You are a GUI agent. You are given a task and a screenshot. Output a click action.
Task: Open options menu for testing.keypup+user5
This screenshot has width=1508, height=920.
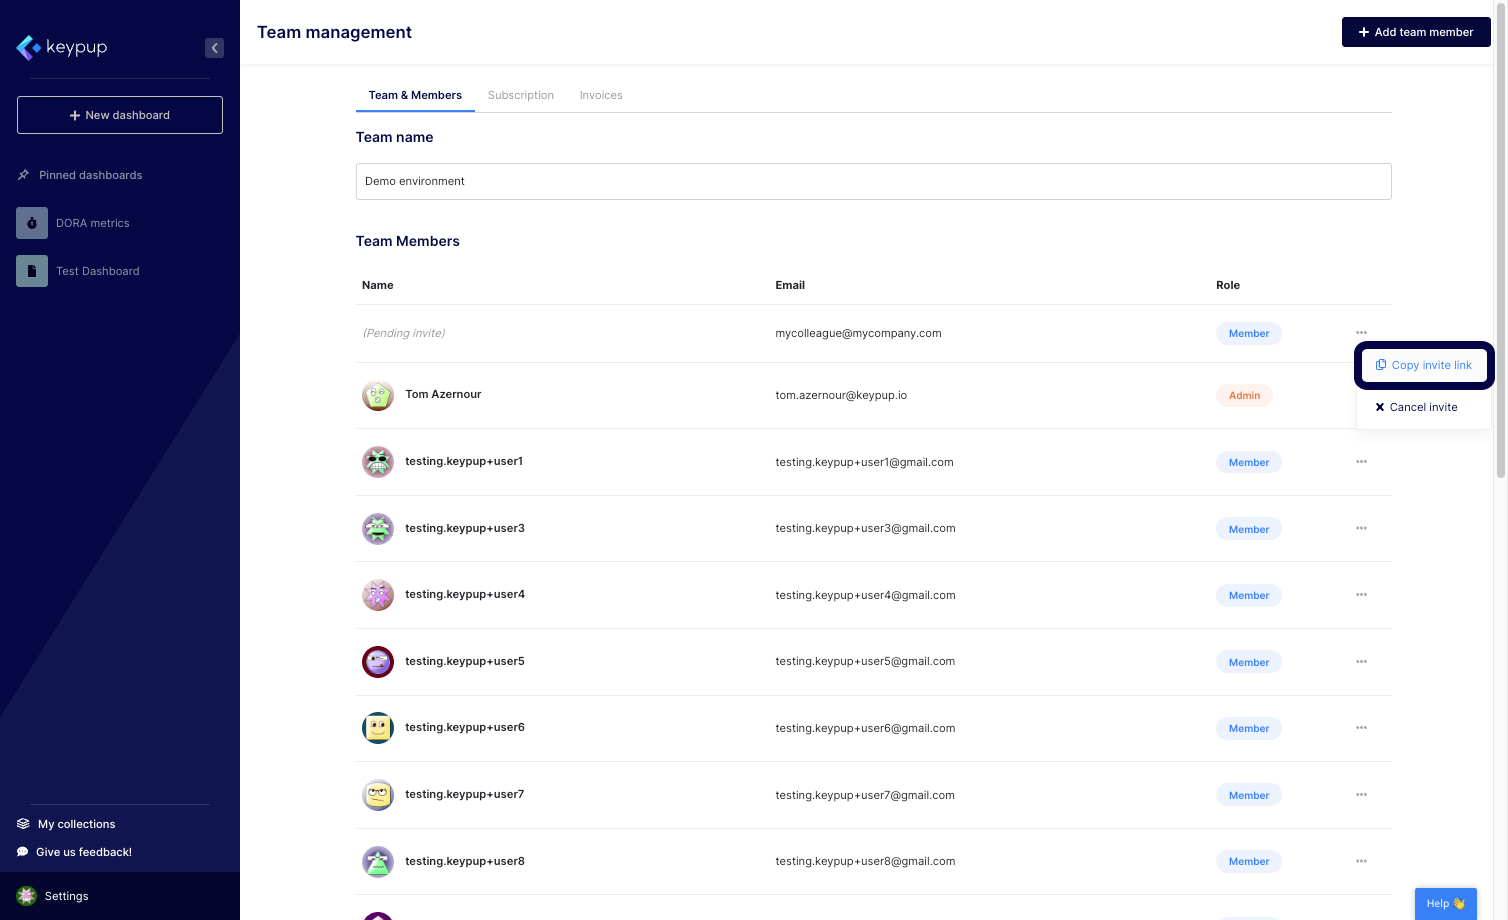point(1361,662)
